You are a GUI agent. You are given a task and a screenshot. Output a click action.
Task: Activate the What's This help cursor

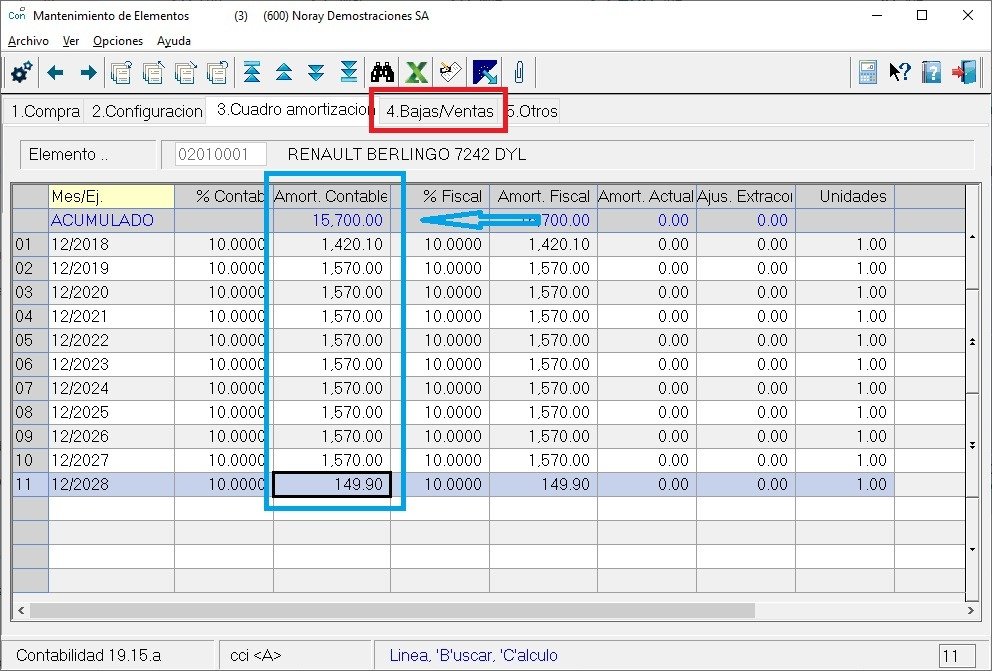coord(900,73)
